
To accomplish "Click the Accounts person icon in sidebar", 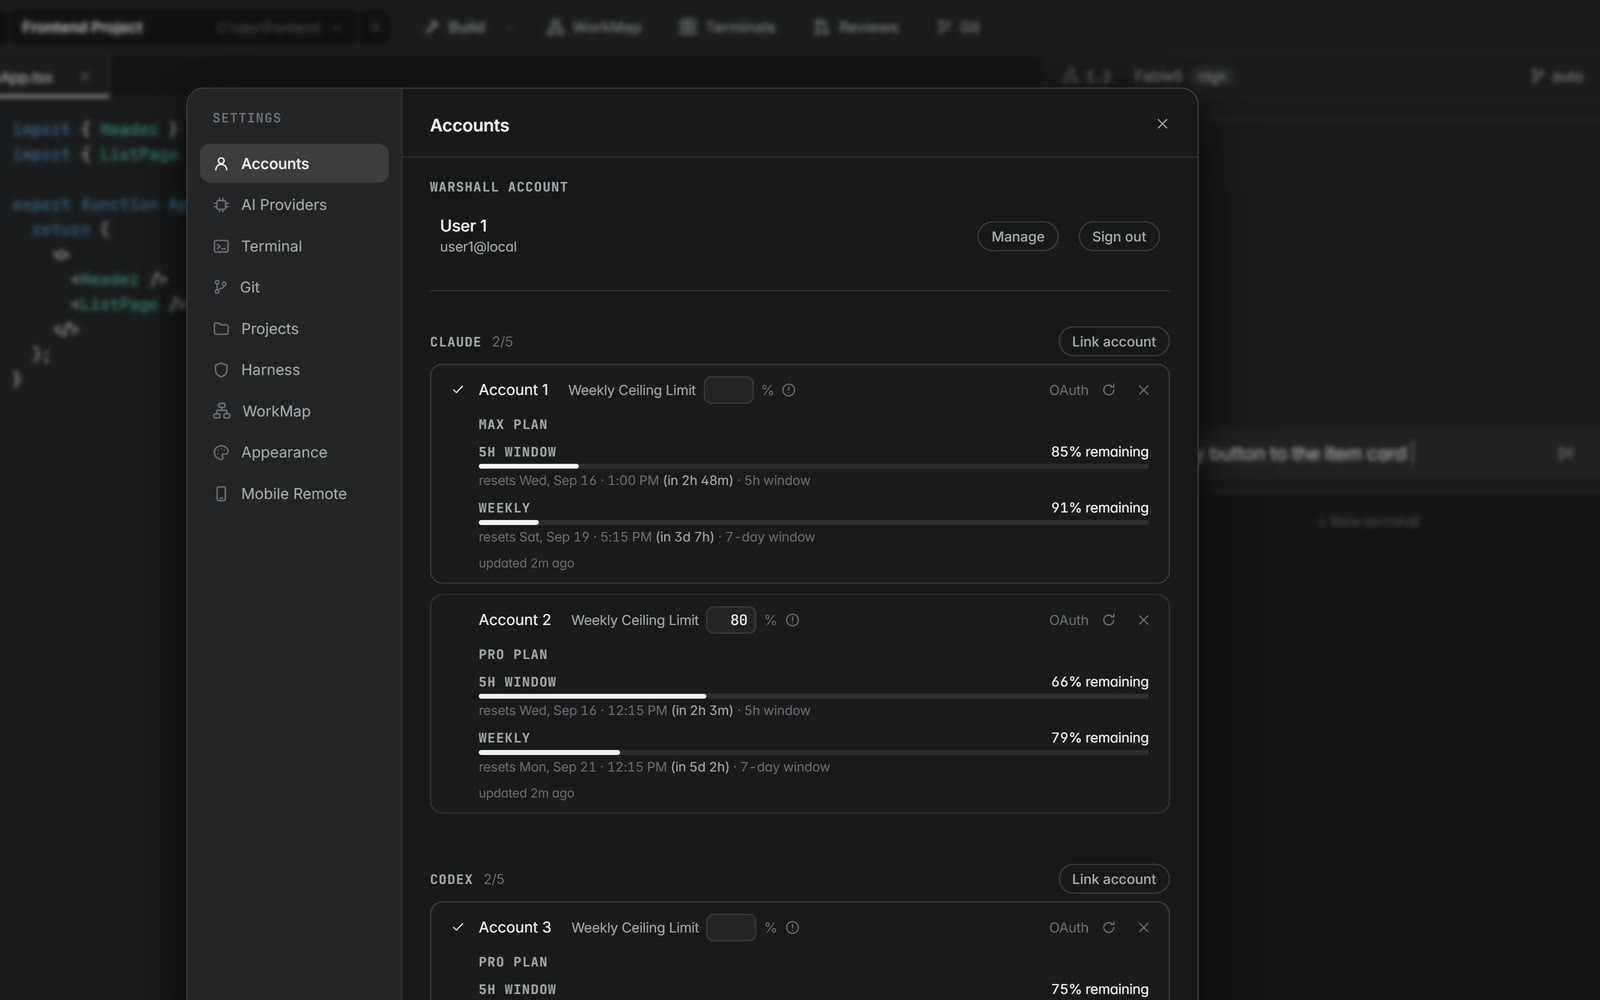I will [x=221, y=164].
